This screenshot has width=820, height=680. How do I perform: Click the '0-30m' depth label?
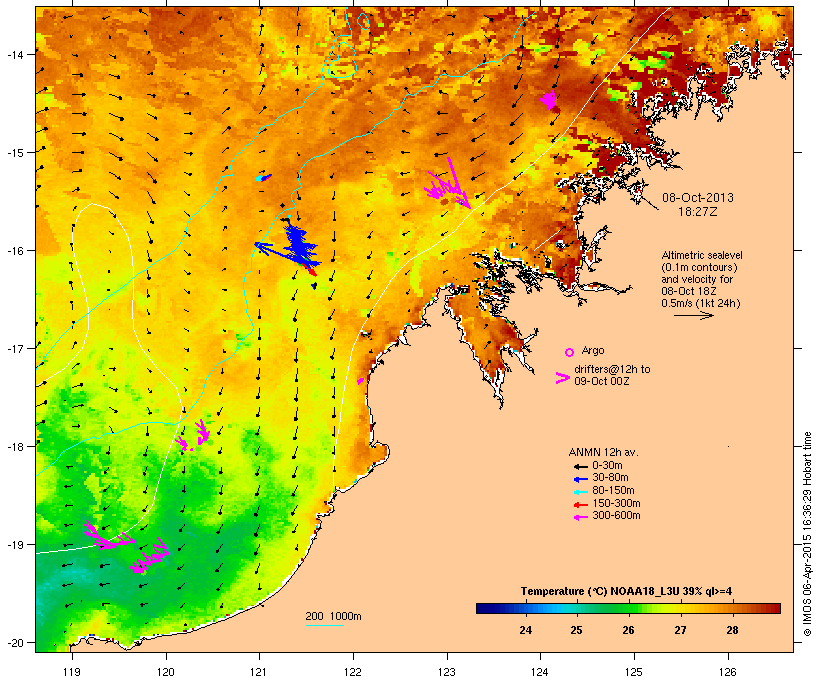[607, 466]
